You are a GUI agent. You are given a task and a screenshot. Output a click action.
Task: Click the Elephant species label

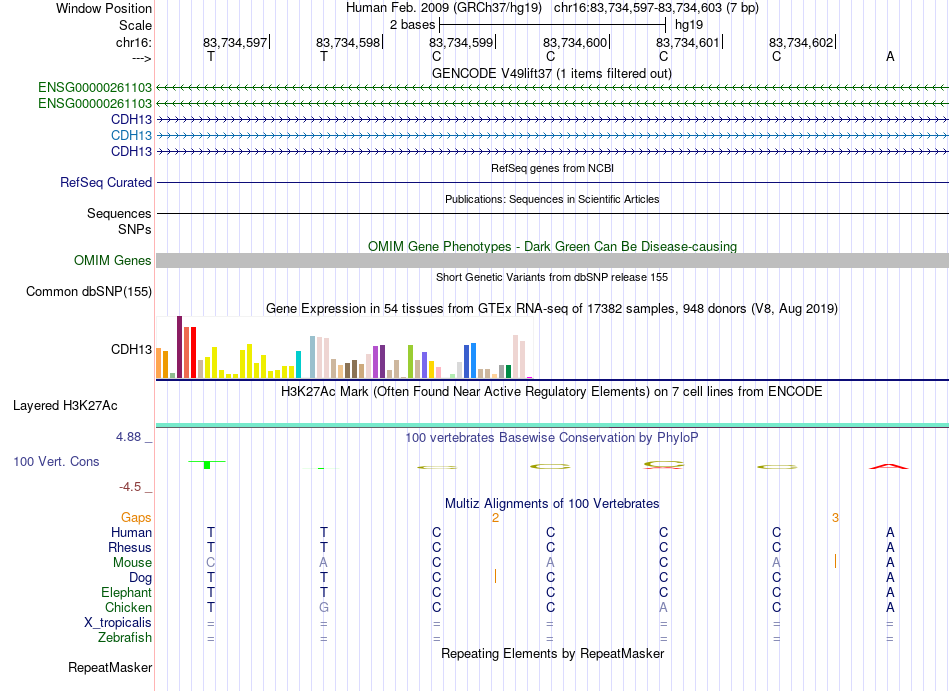click(x=126, y=592)
